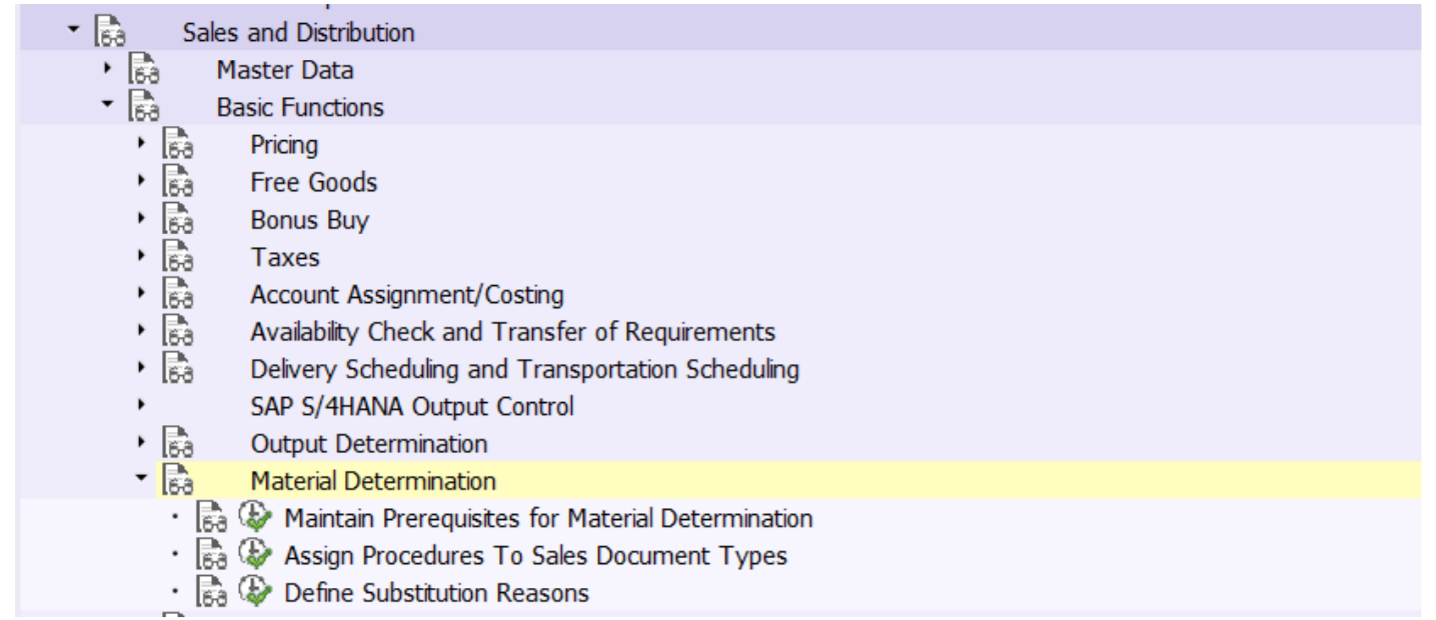
Task: Open Assign Procedures To Sales Document Types text
Action: pyautogui.click(x=535, y=556)
